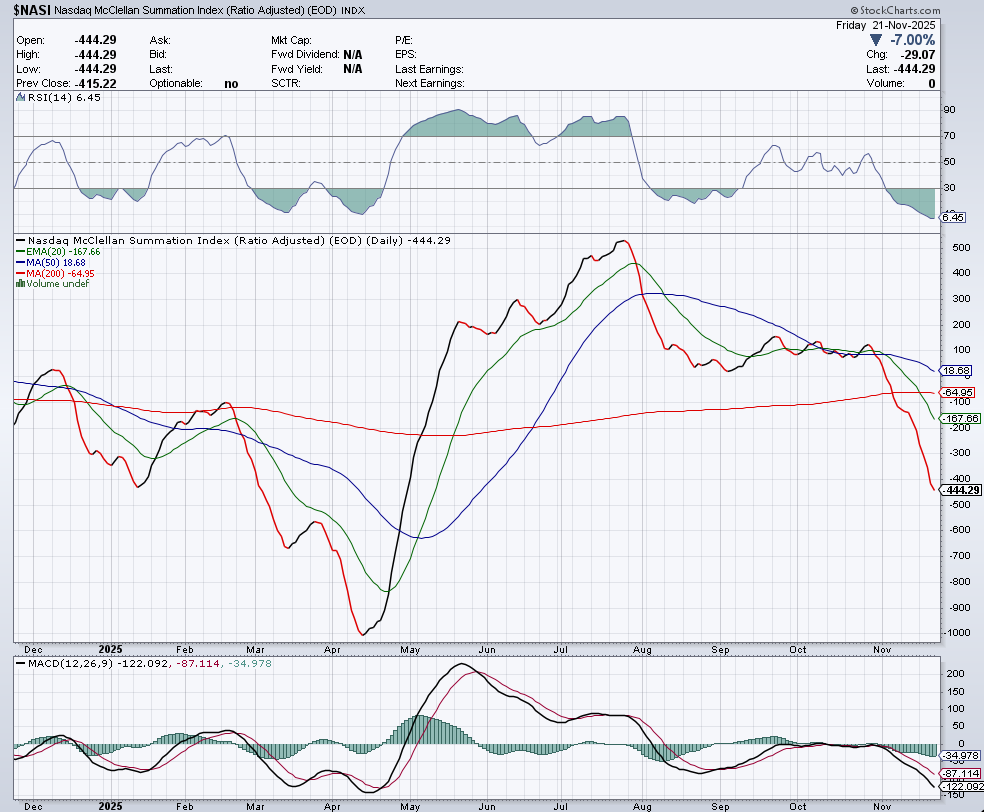Image resolution: width=984 pixels, height=812 pixels.
Task: Click the INDX exchange label in the header
Action: click(x=353, y=11)
